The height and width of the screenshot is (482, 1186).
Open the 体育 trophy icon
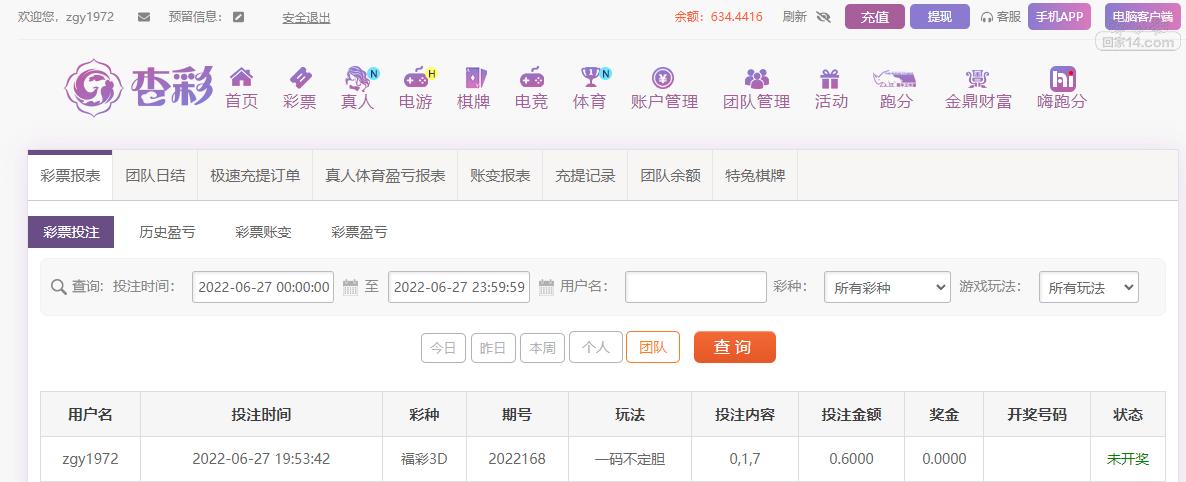[x=589, y=78]
